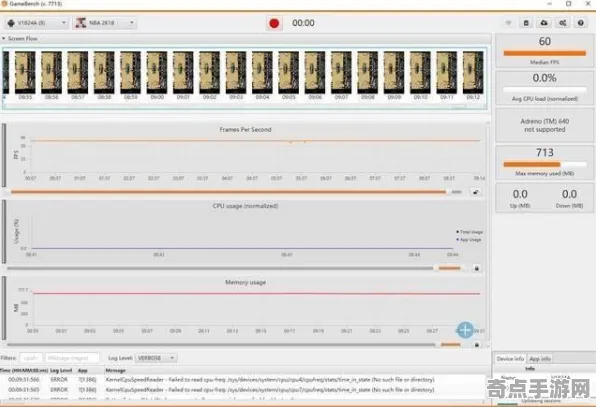Viewport: 596px width, 407px height.
Task: Open help with the question mark icon
Action: (x=581, y=23)
